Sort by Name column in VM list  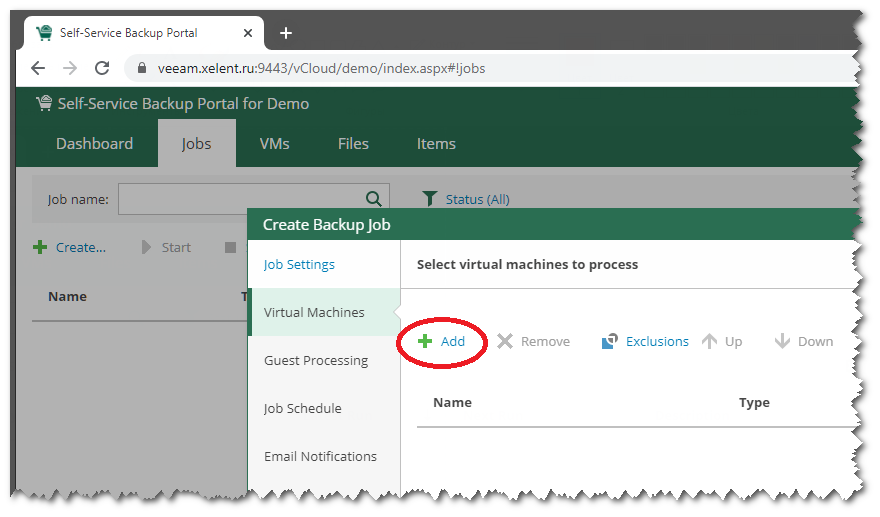452,402
